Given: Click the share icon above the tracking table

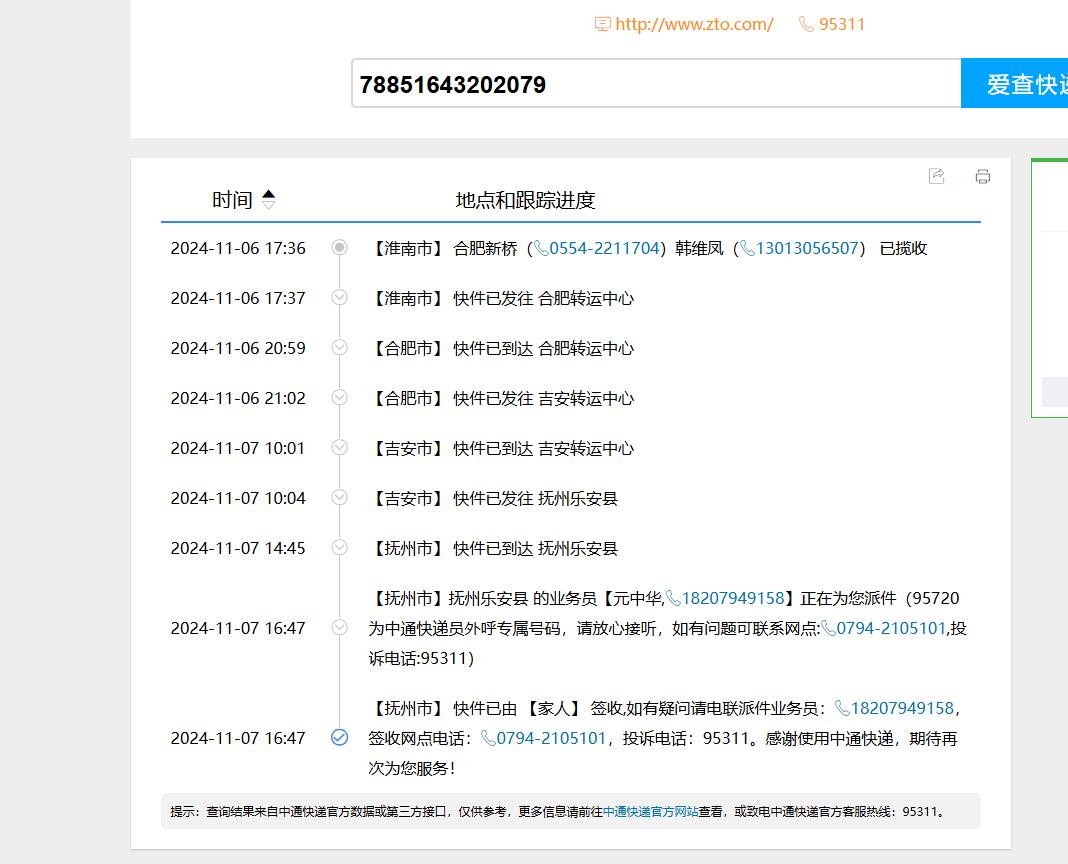Looking at the screenshot, I should click(x=937, y=176).
